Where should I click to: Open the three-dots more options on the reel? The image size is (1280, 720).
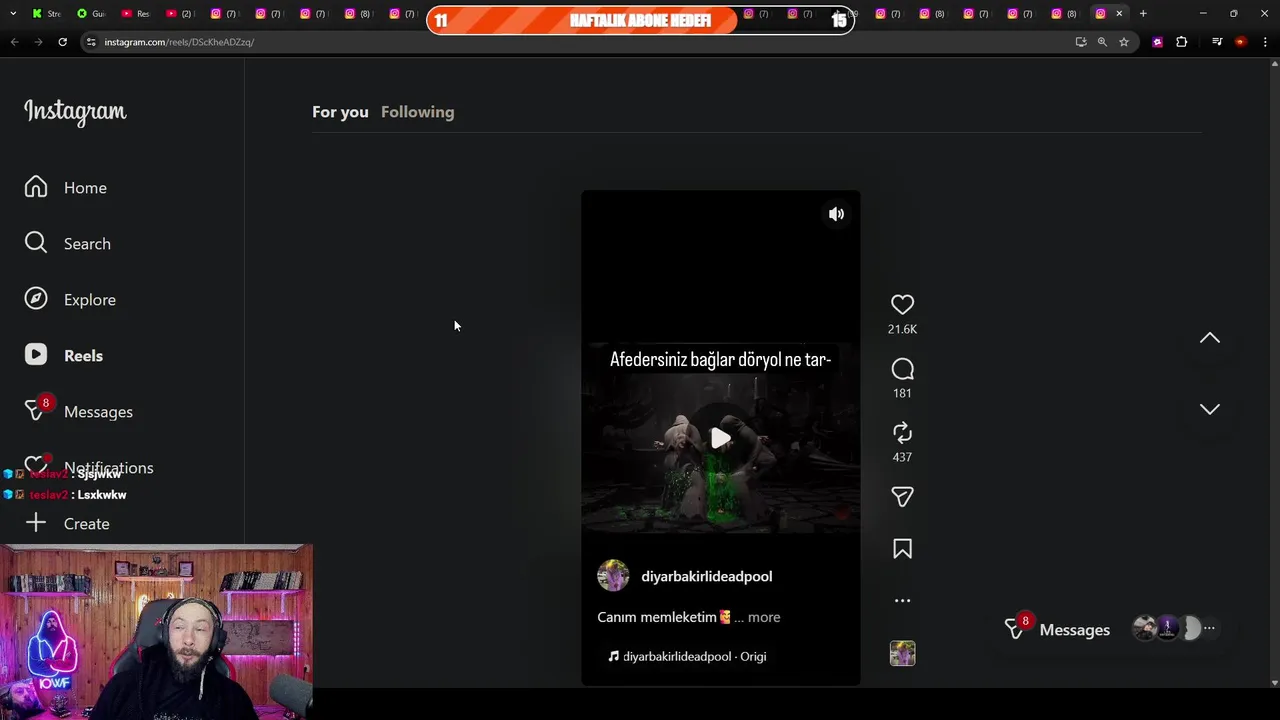pyautogui.click(x=902, y=601)
